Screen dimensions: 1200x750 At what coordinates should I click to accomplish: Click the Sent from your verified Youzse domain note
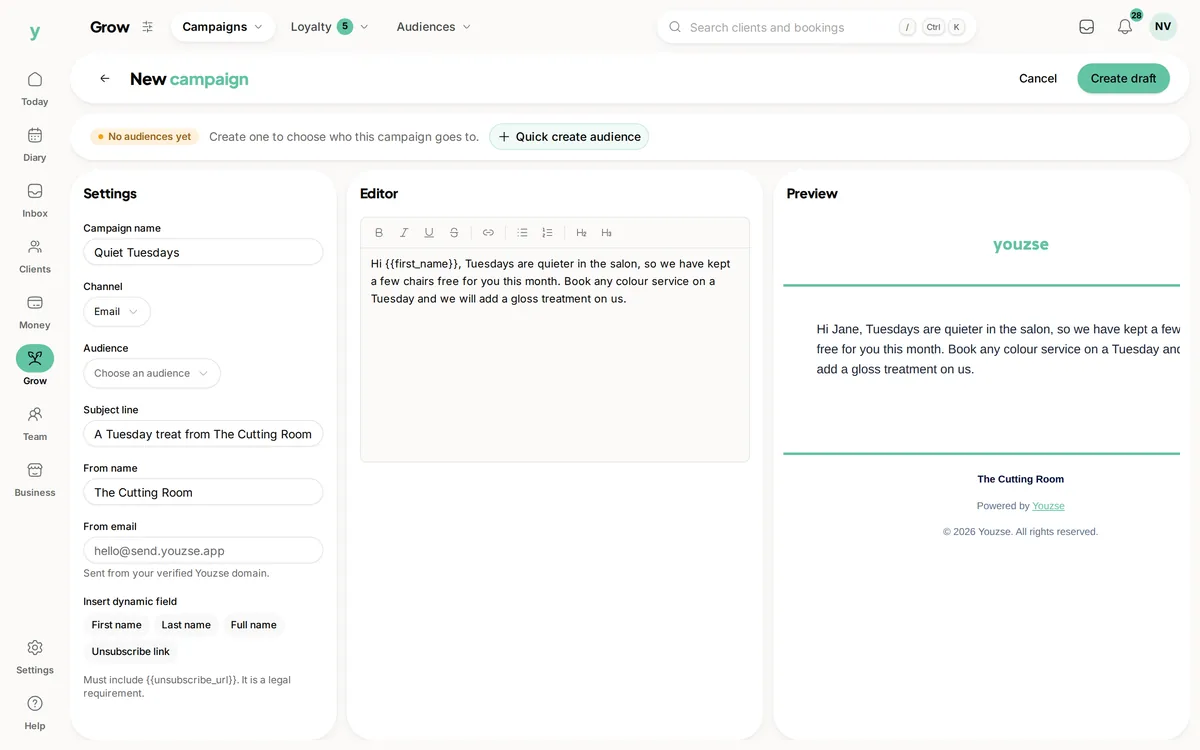(x=176, y=573)
